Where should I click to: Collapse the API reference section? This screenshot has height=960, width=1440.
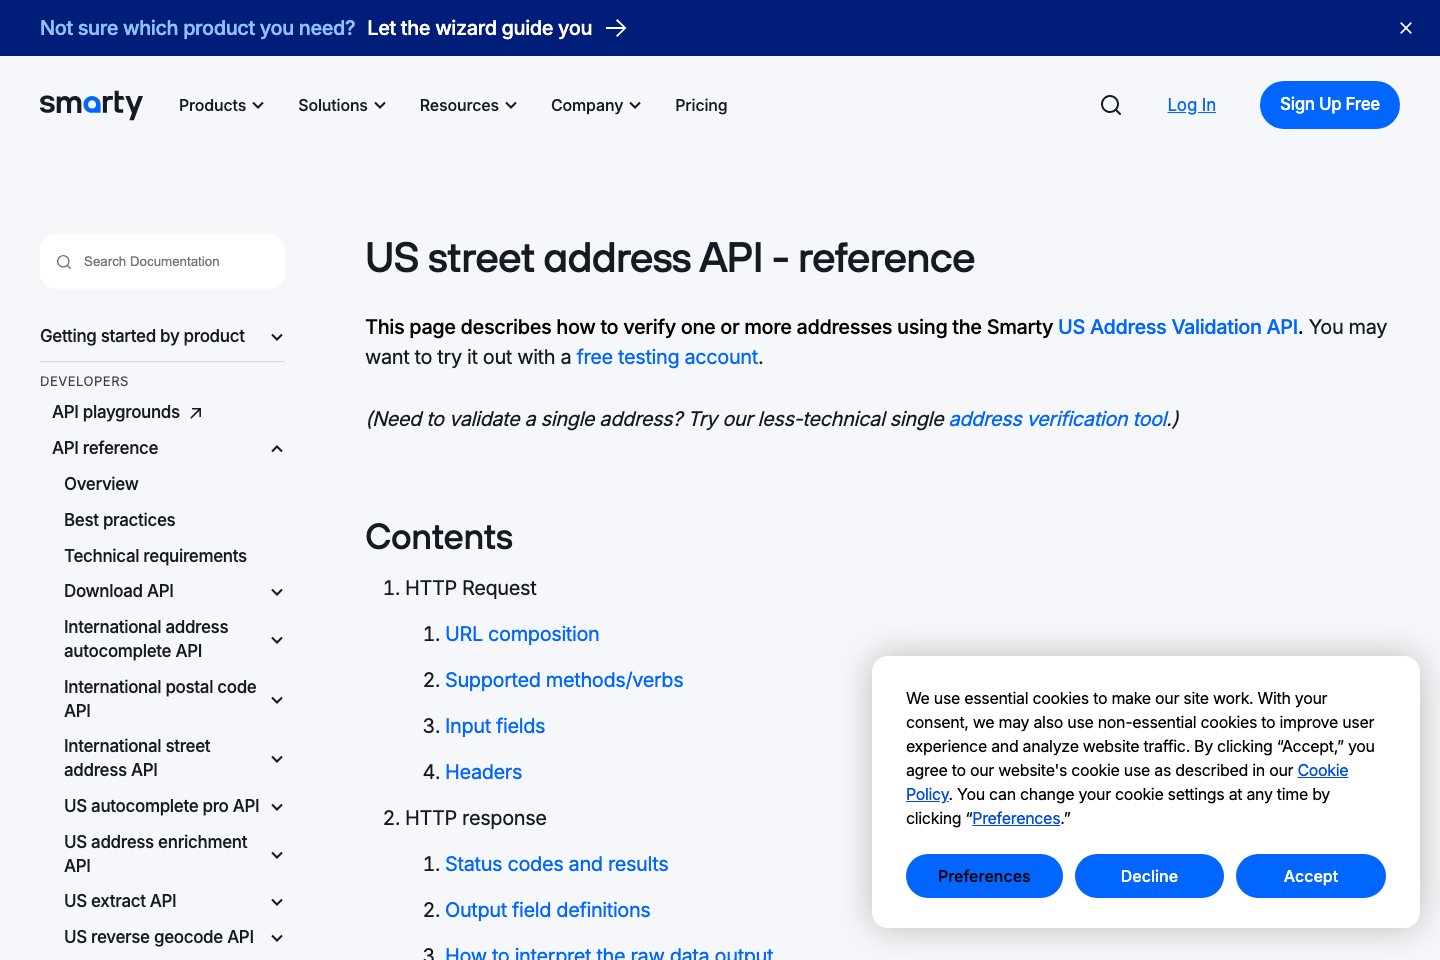pyautogui.click(x=276, y=448)
